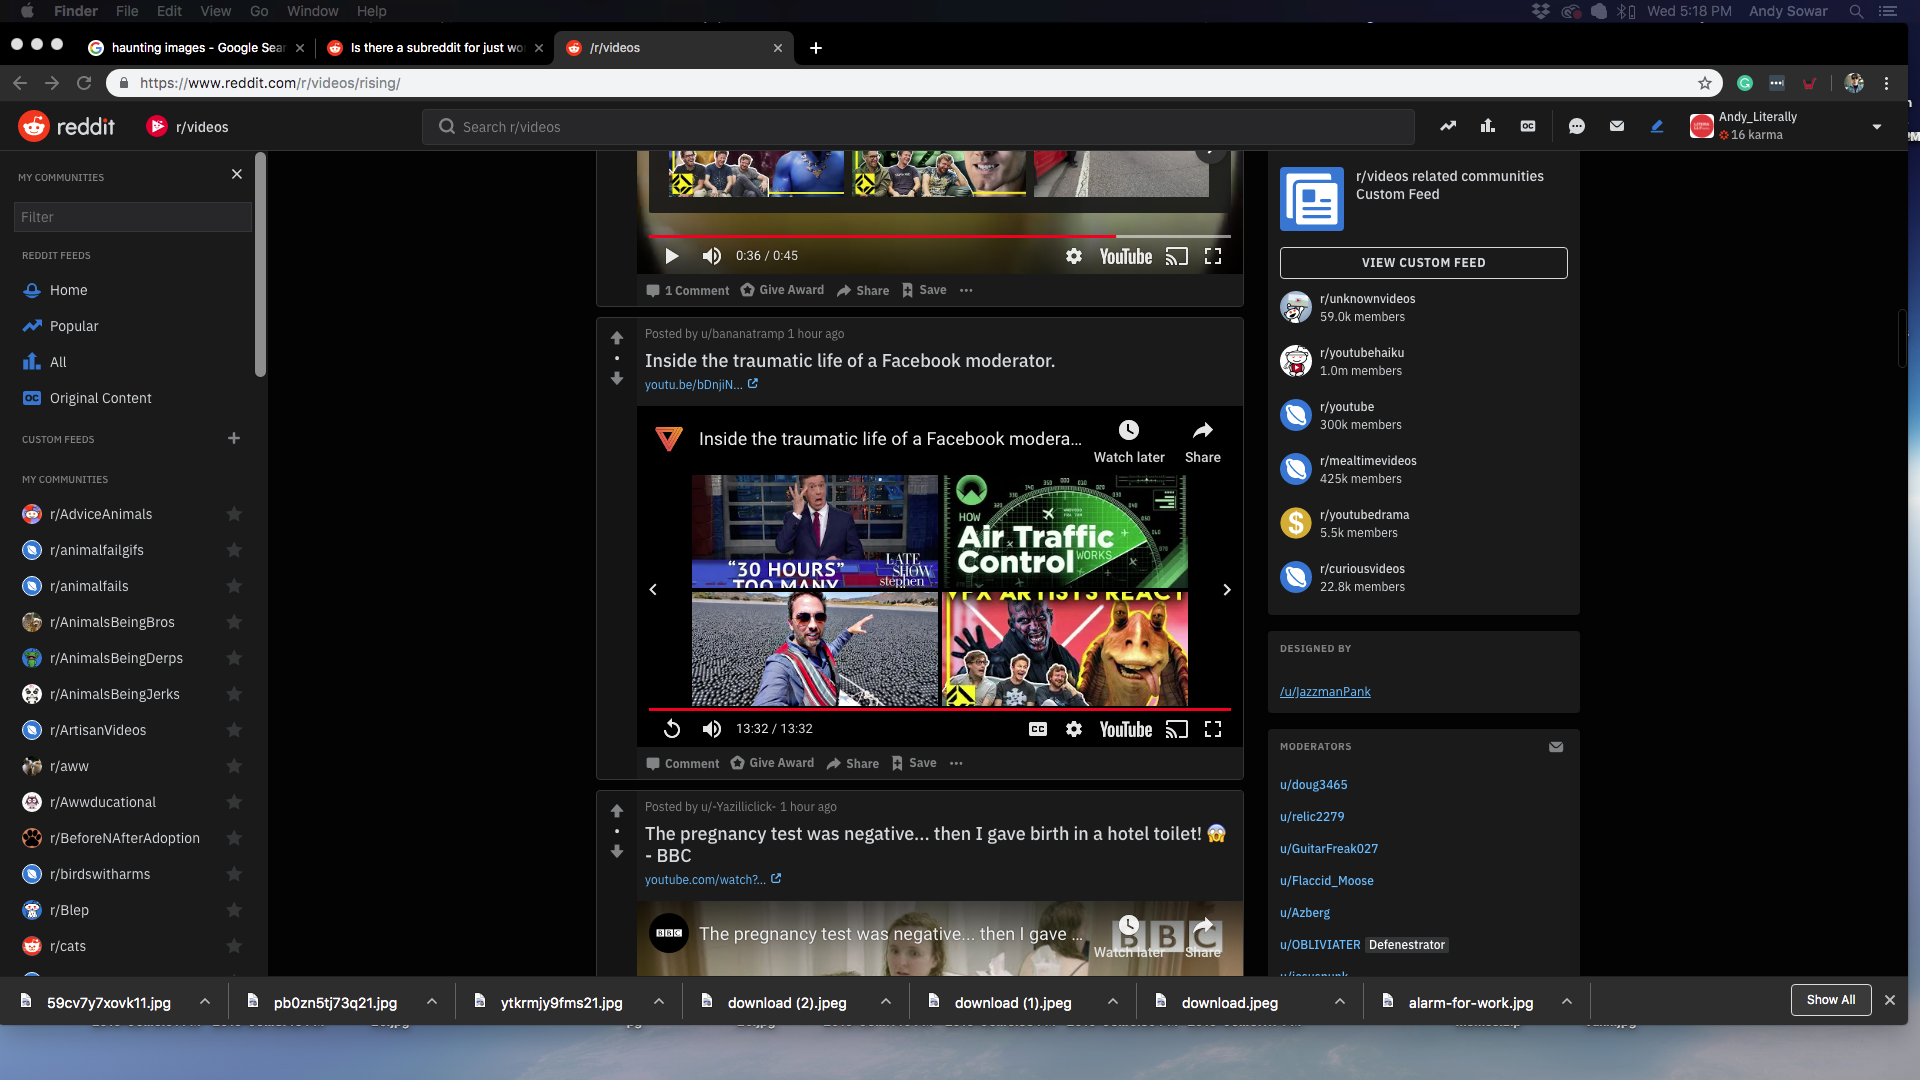Viewport: 1920px width, 1080px height.
Task: Open r/unknownvideos community link
Action: (x=1367, y=299)
